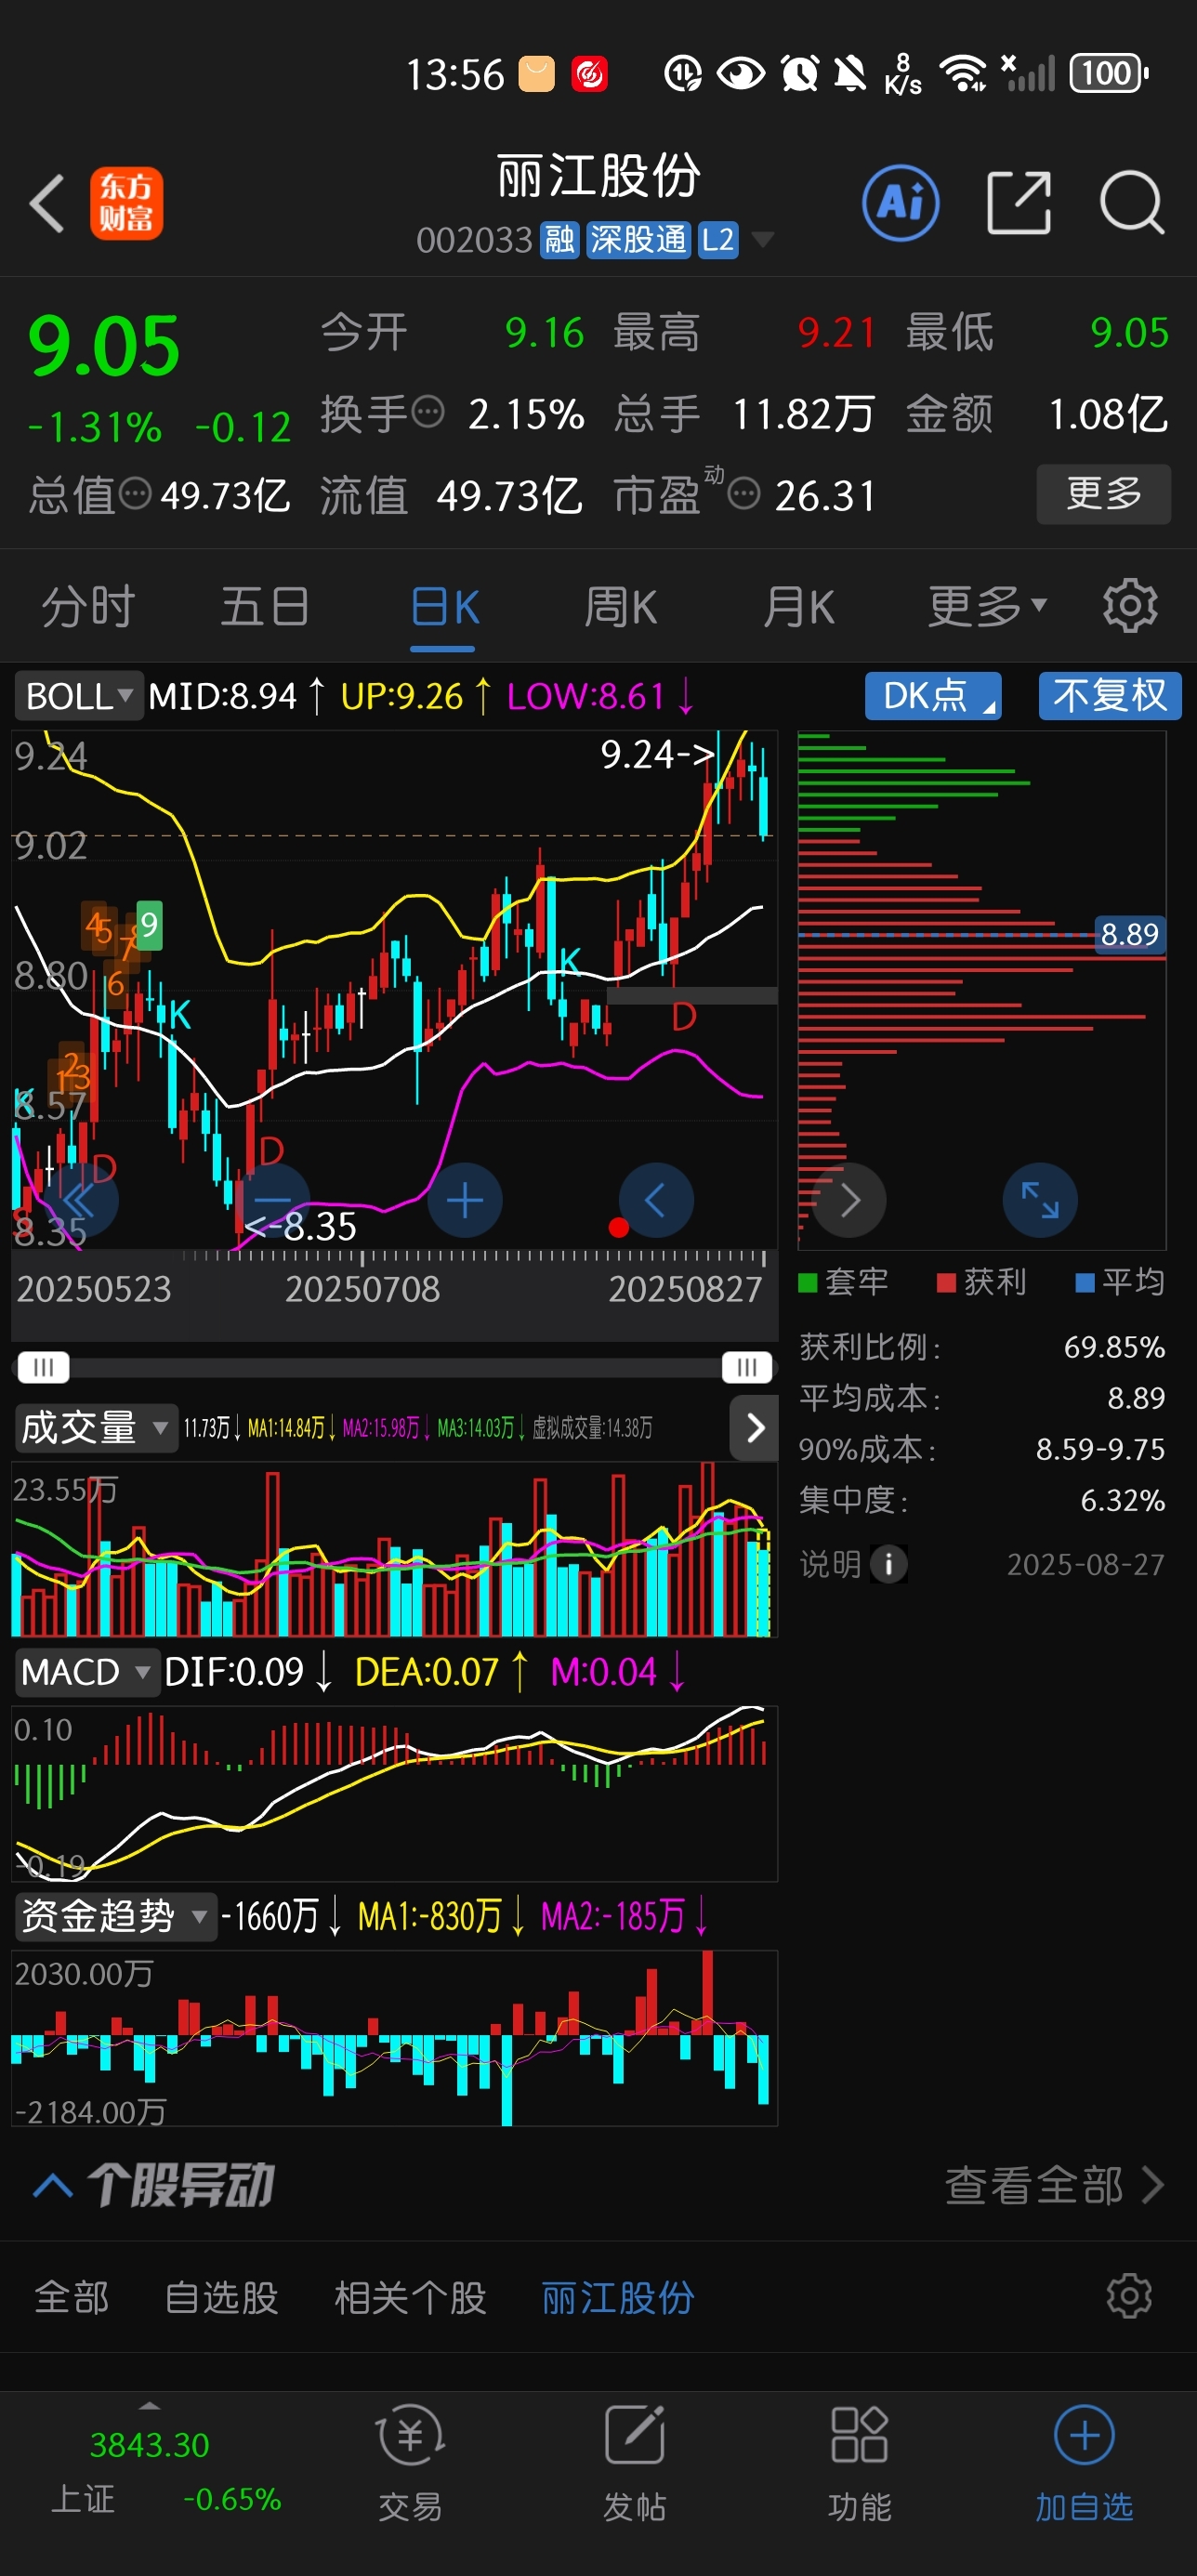Expand stock code dropdown triangle

(x=762, y=240)
